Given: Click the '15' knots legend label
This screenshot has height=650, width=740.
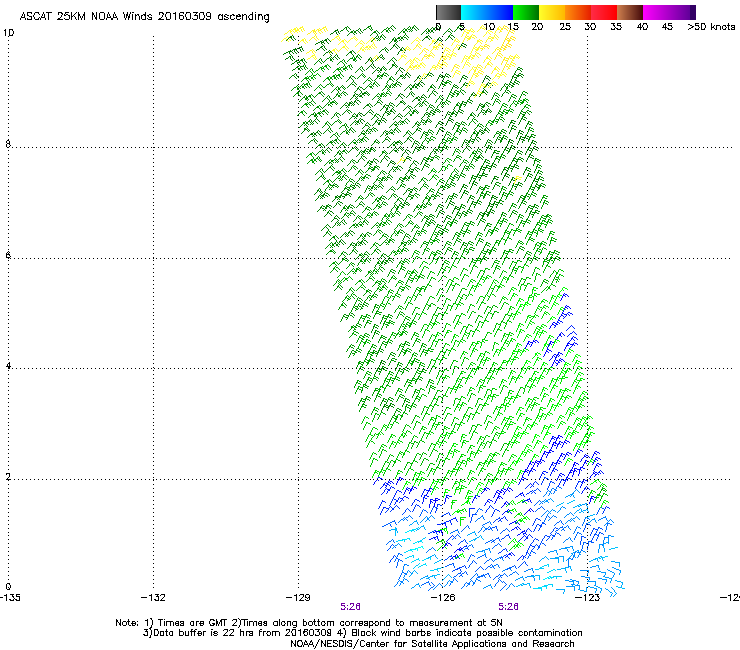Looking at the screenshot, I should pos(513,27).
